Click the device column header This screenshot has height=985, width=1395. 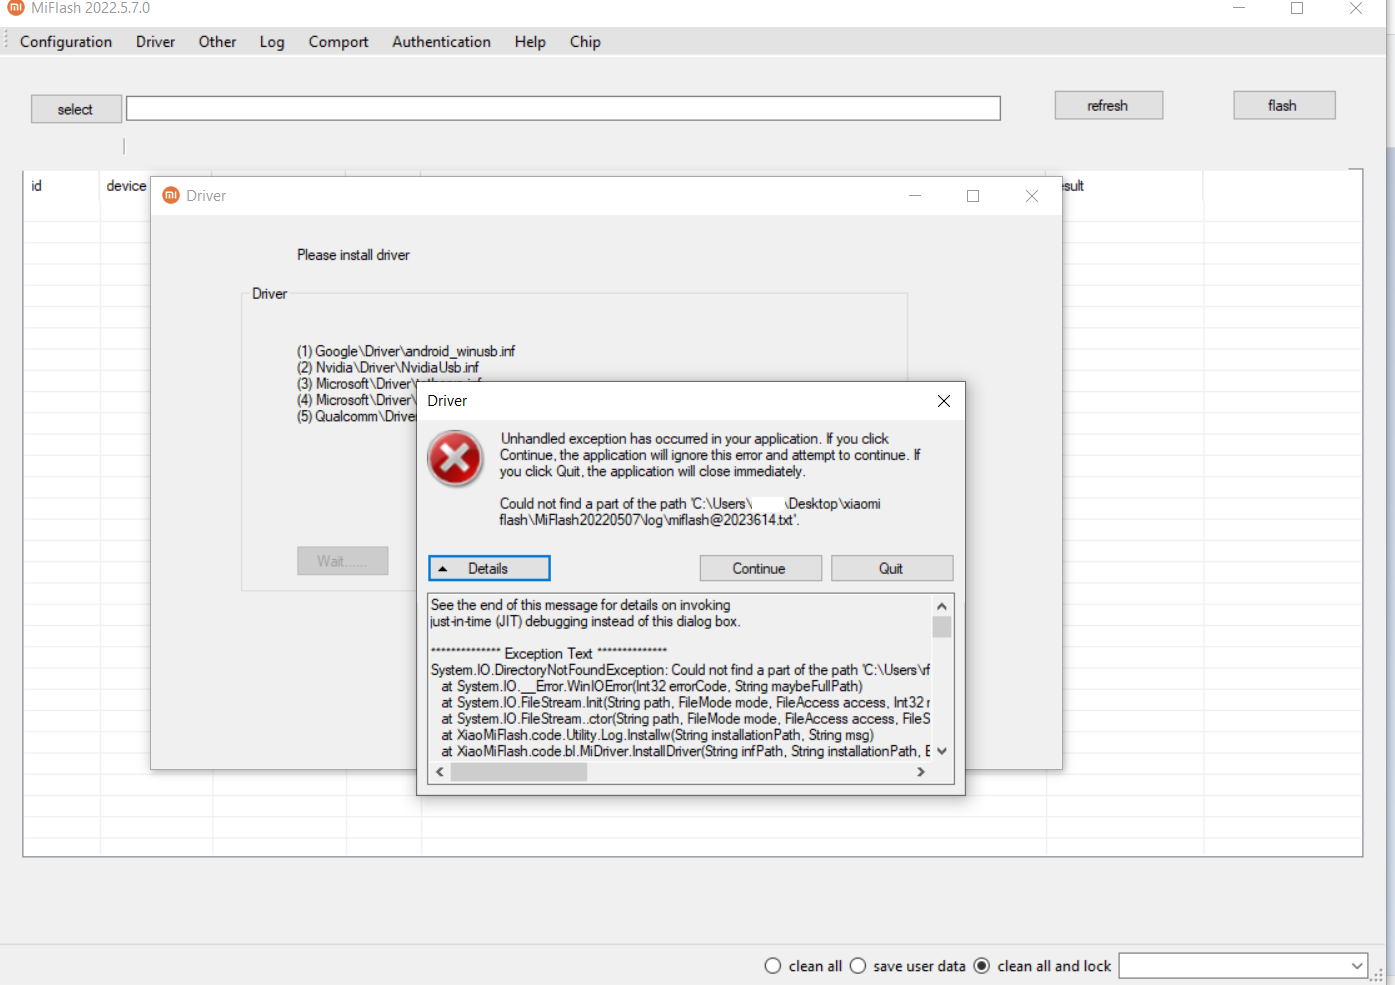125,185
